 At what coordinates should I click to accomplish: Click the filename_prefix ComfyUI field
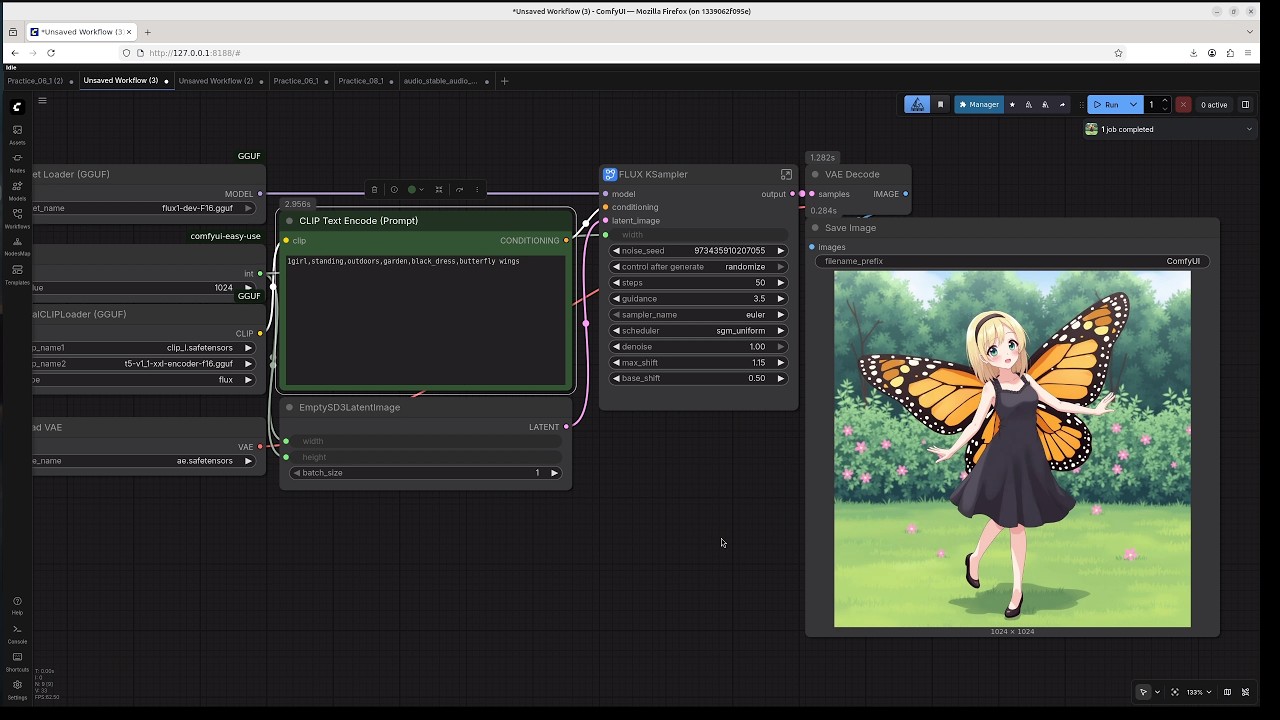pyautogui.click(x=1012, y=261)
